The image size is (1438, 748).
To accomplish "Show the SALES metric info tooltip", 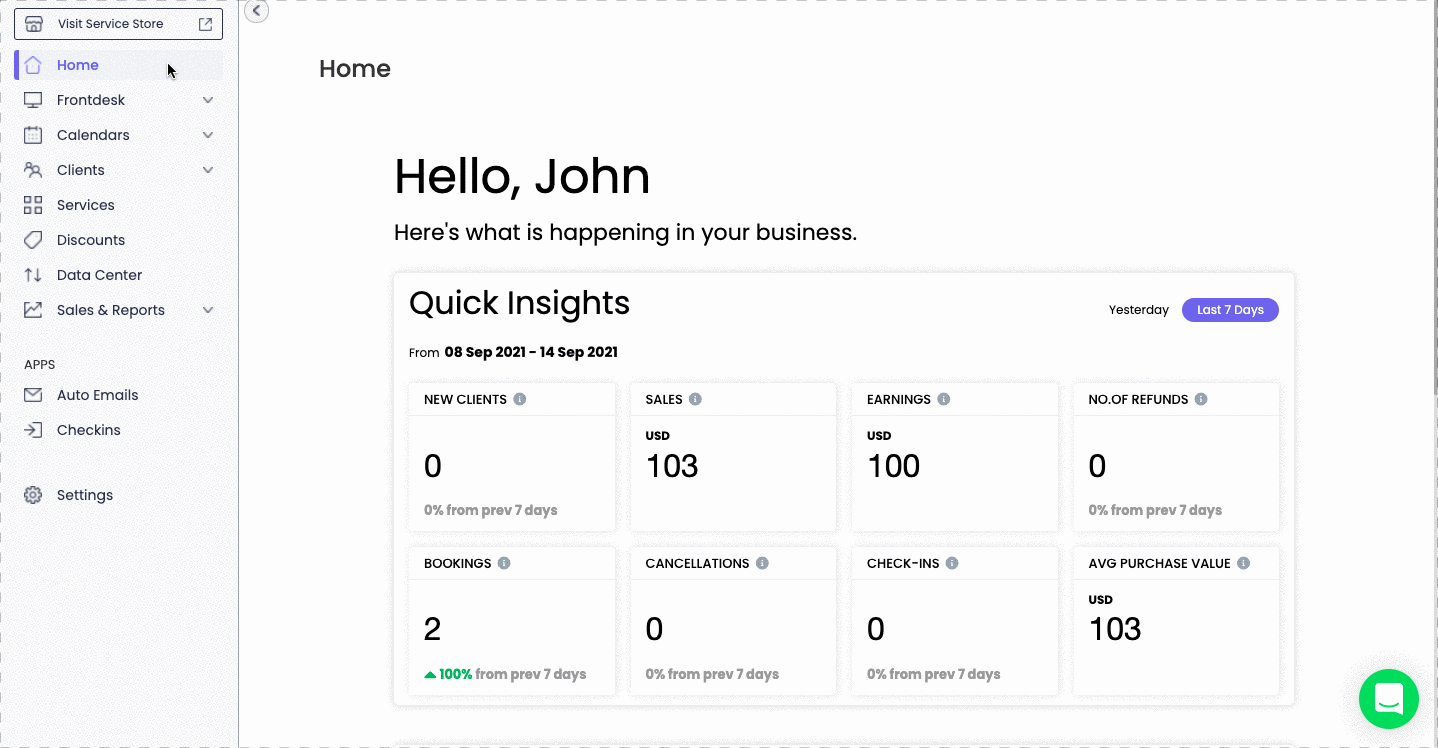I will pos(697,399).
